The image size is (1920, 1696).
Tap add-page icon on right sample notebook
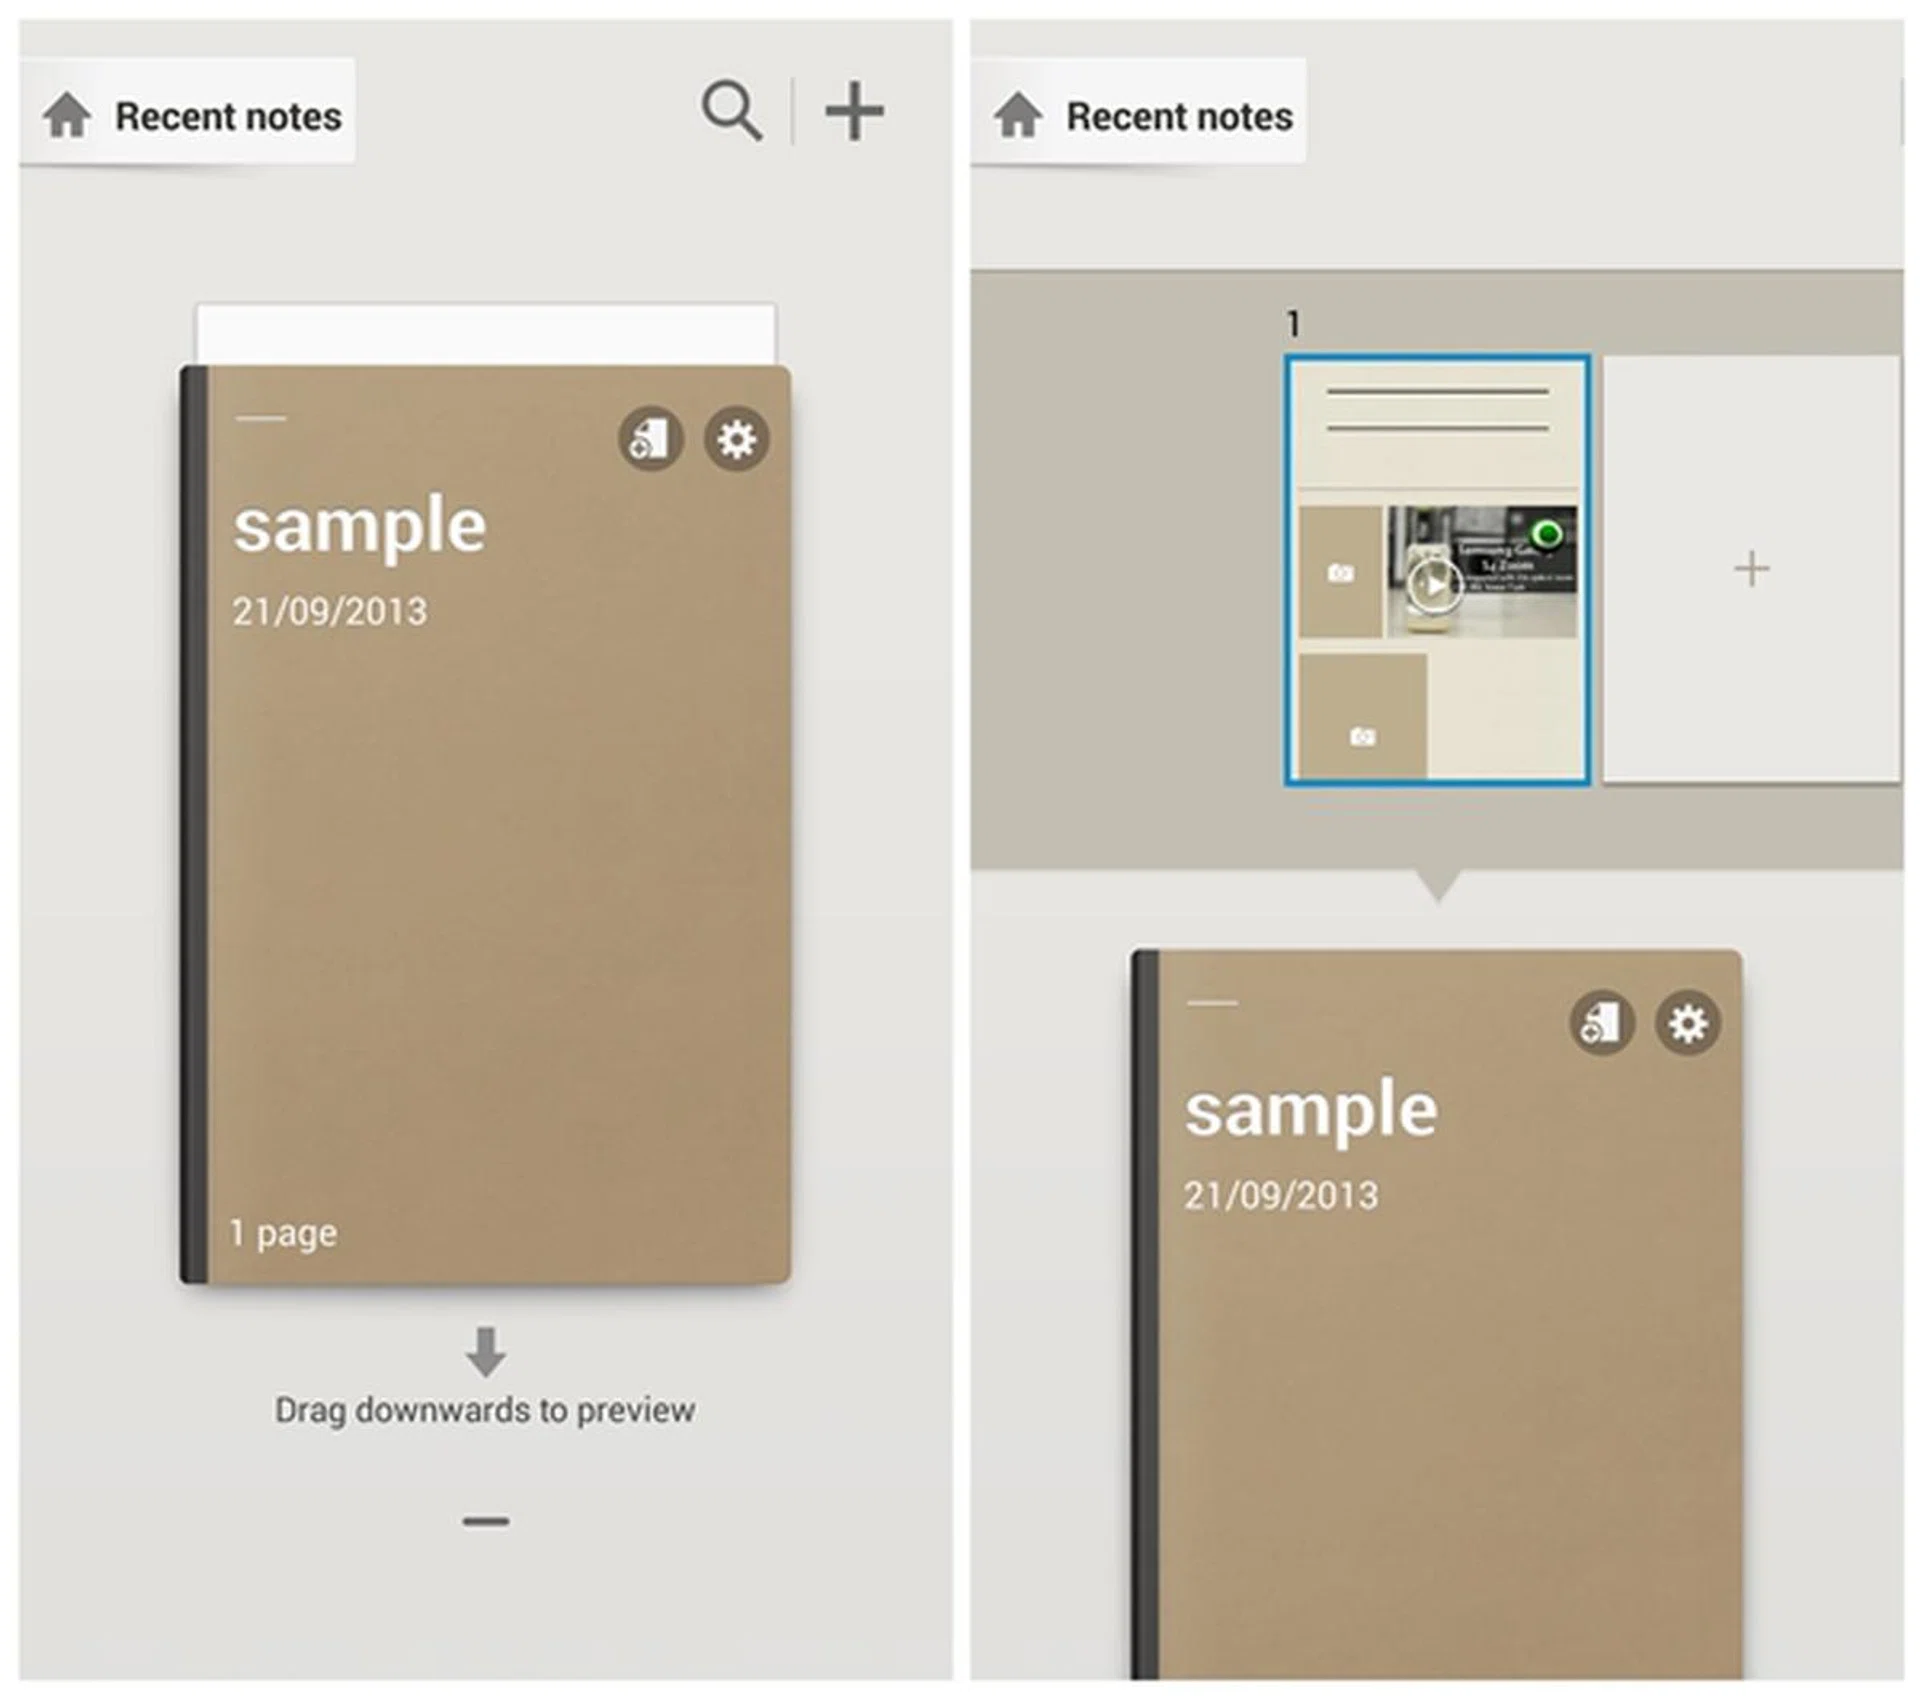point(1602,1023)
